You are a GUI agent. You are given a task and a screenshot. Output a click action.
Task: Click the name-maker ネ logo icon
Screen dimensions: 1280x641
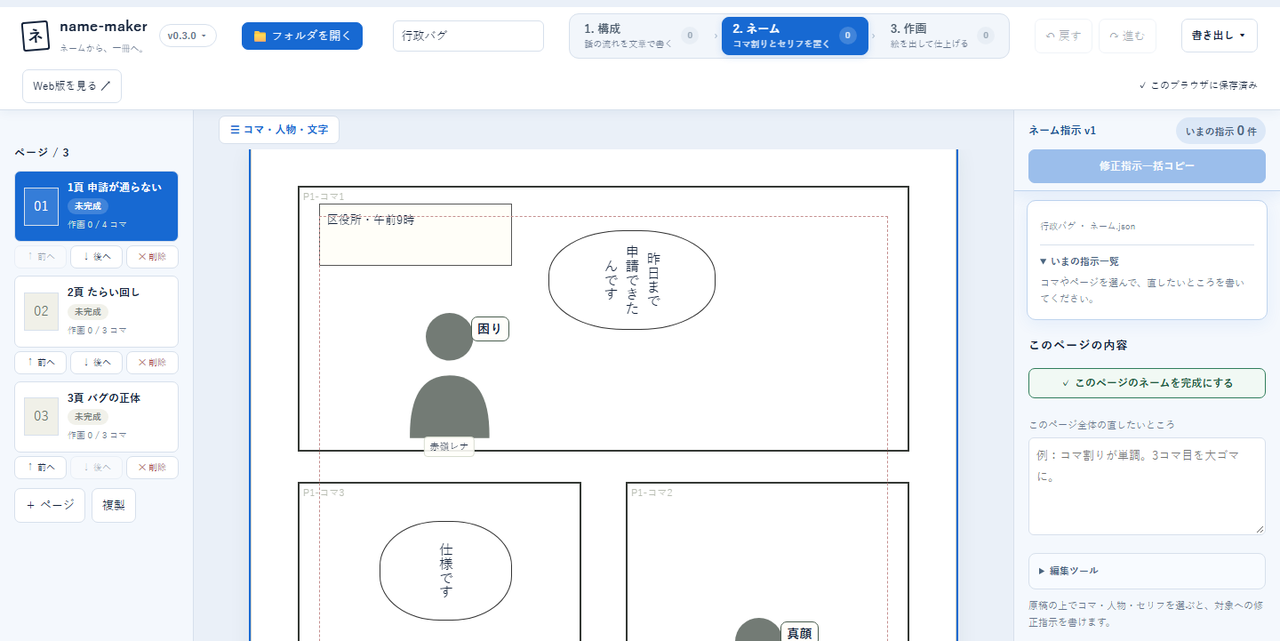tap(36, 36)
